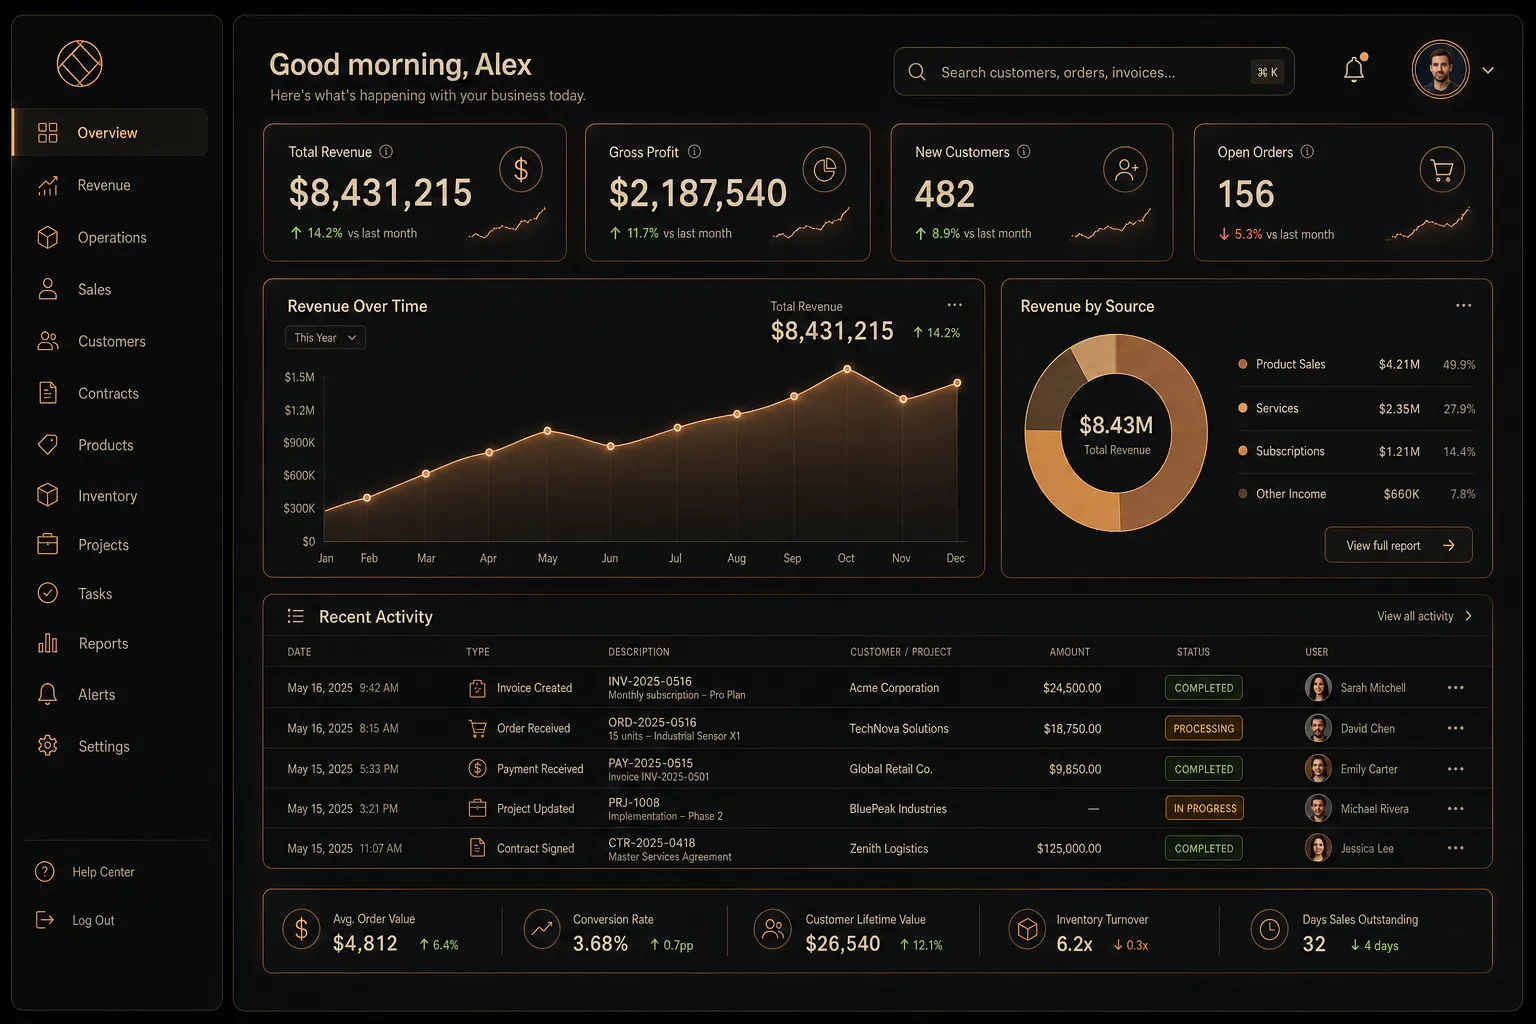The height and width of the screenshot is (1024, 1536).
Task: Click the CTR-2025-0418 description text
Action: point(652,843)
